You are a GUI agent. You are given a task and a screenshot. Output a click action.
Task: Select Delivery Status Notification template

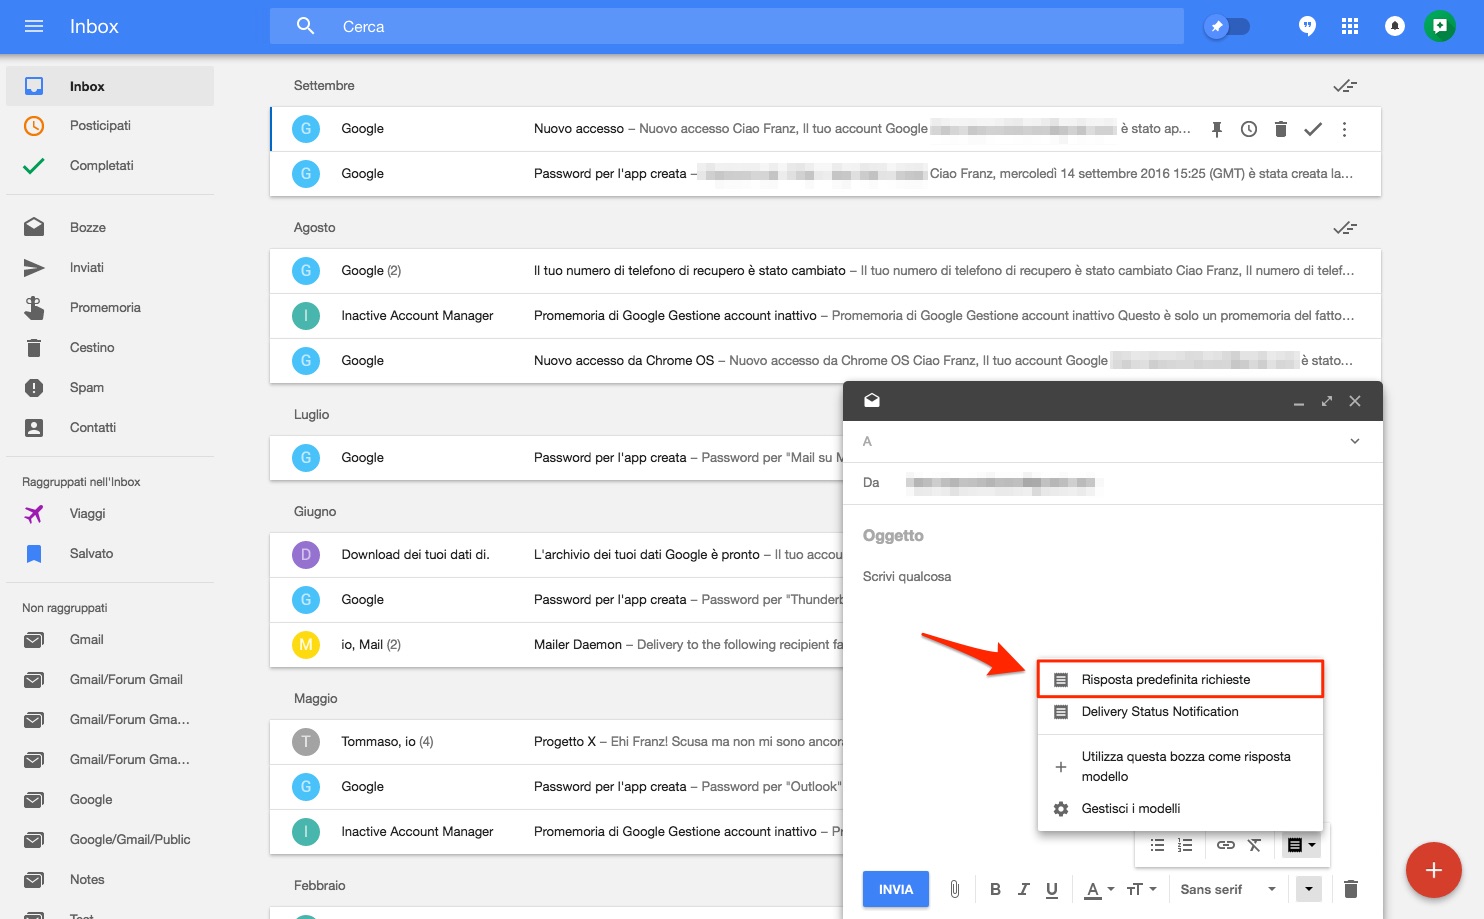click(1180, 712)
